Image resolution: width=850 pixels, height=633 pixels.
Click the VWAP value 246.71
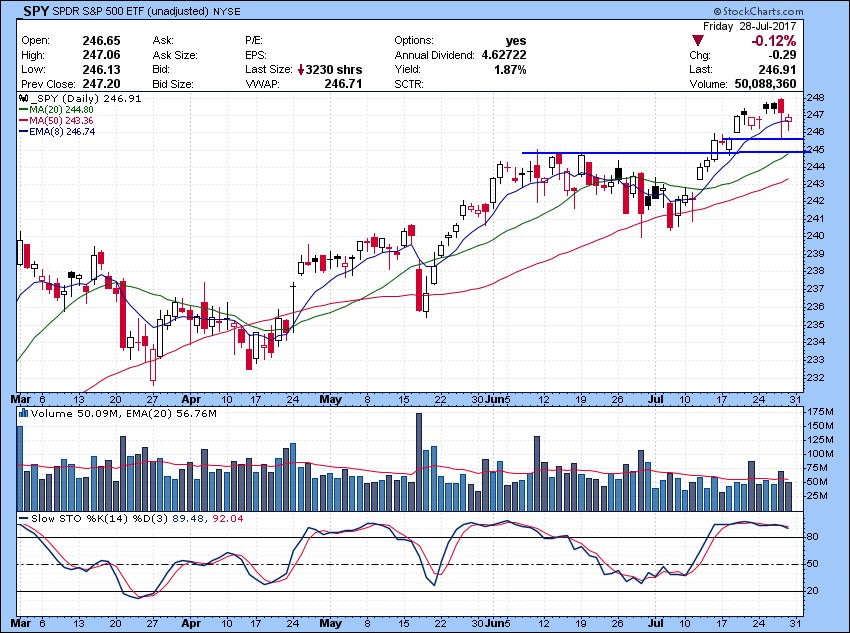(x=343, y=84)
